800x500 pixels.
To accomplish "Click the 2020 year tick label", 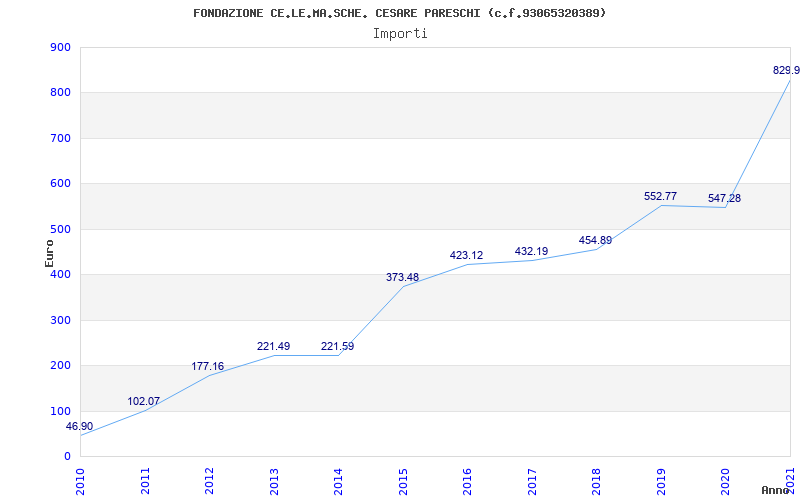I will [726, 482].
